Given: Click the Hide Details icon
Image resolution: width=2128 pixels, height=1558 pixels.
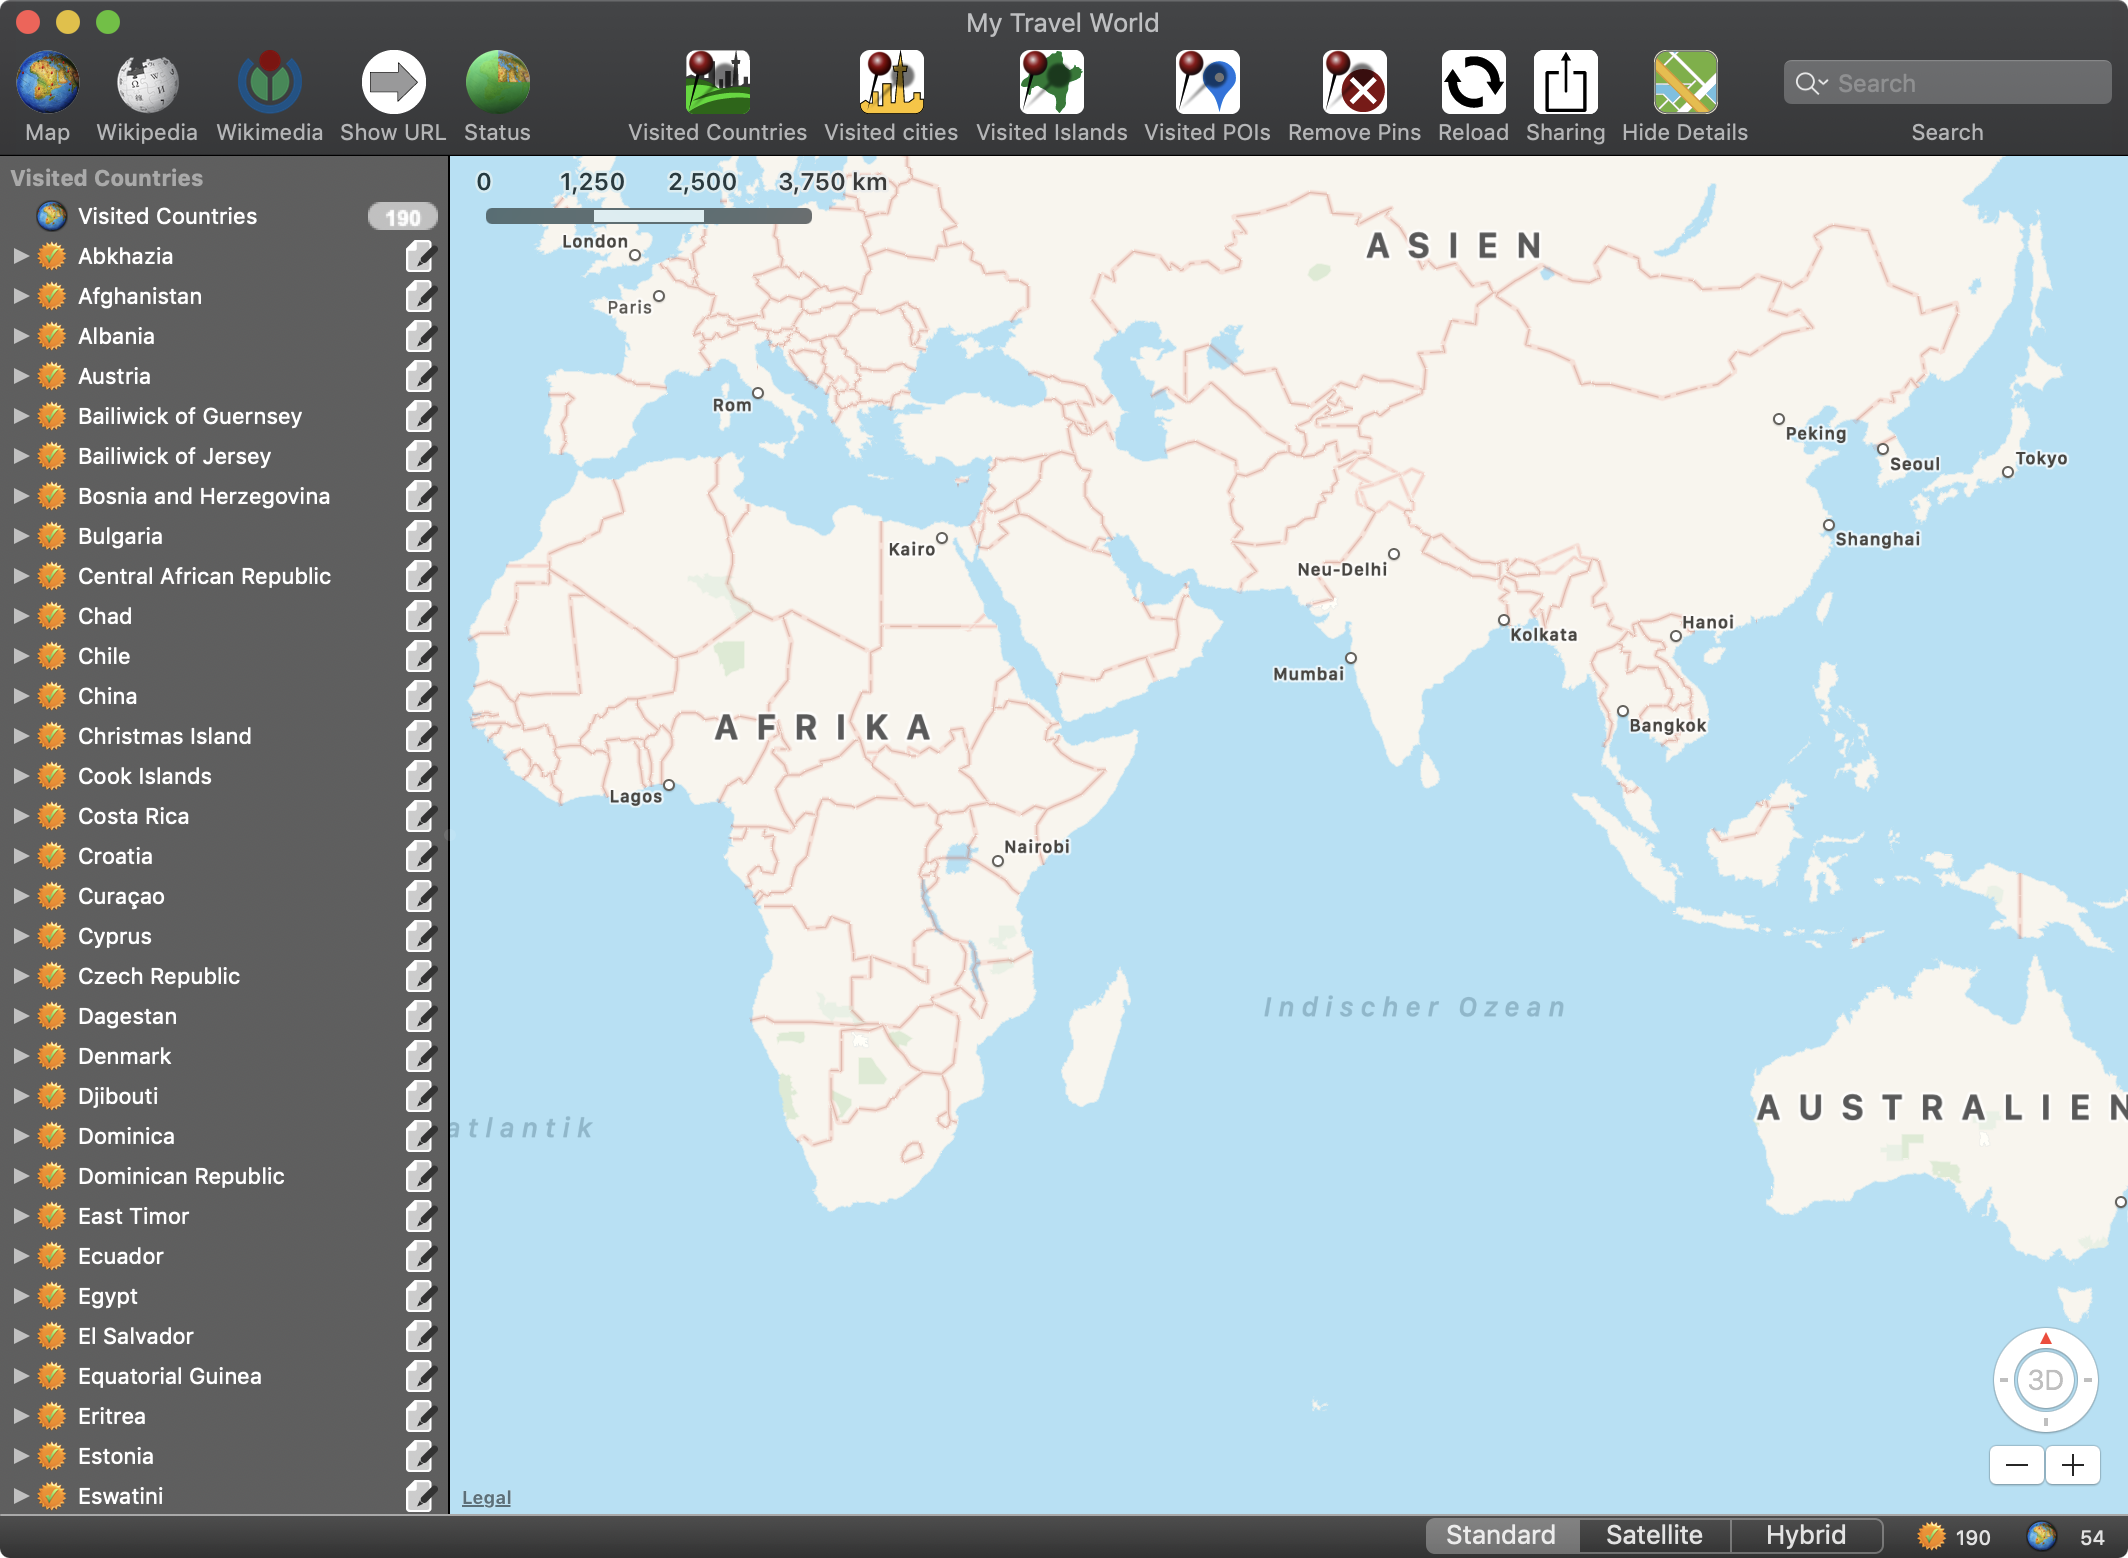Looking at the screenshot, I should (x=1685, y=83).
